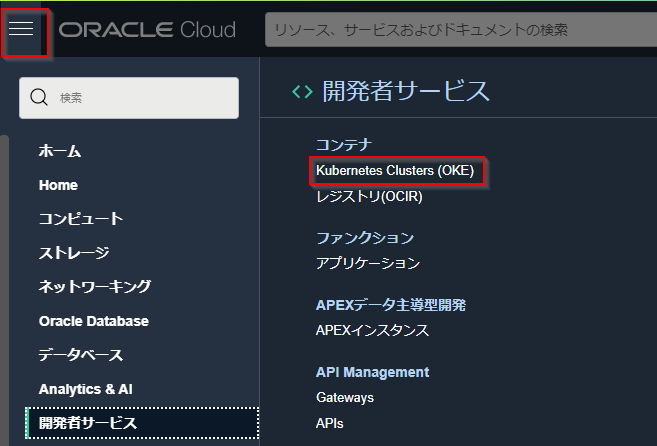Click the magnifier icon in sidebar search
The height and width of the screenshot is (446, 657).
(40, 97)
